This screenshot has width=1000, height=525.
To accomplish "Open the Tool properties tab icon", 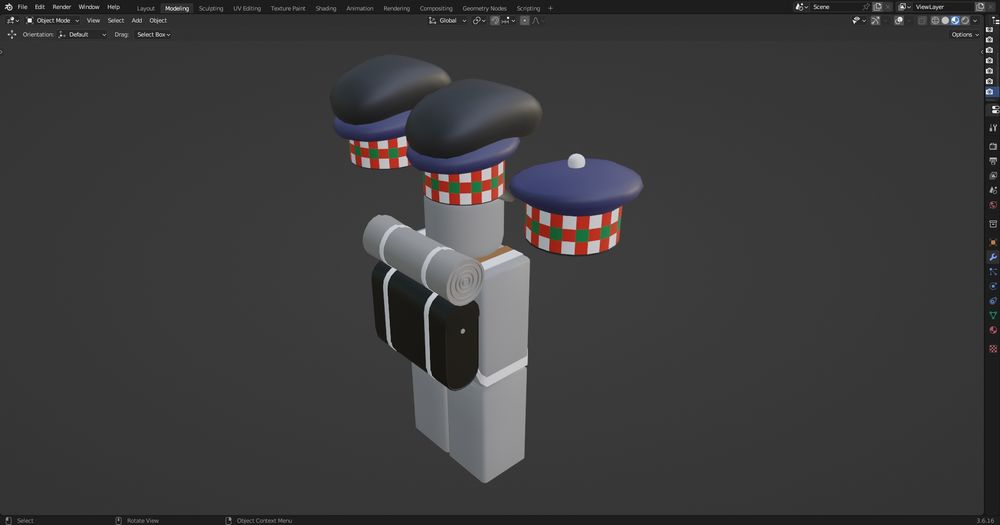I will point(993,127).
